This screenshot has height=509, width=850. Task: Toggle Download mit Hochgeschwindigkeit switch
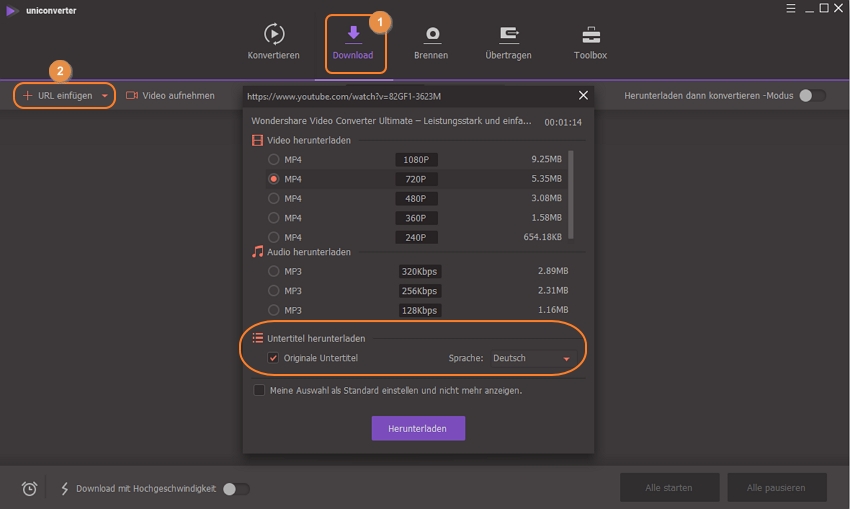(236, 489)
